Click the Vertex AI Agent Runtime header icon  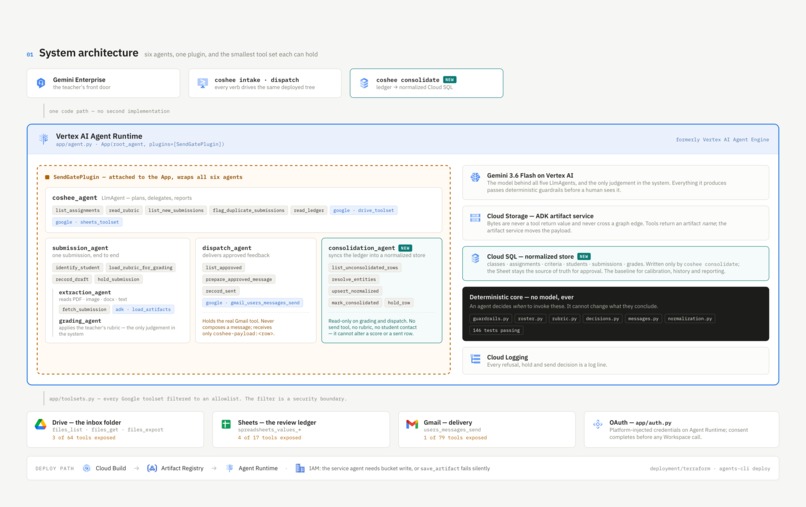point(44,138)
